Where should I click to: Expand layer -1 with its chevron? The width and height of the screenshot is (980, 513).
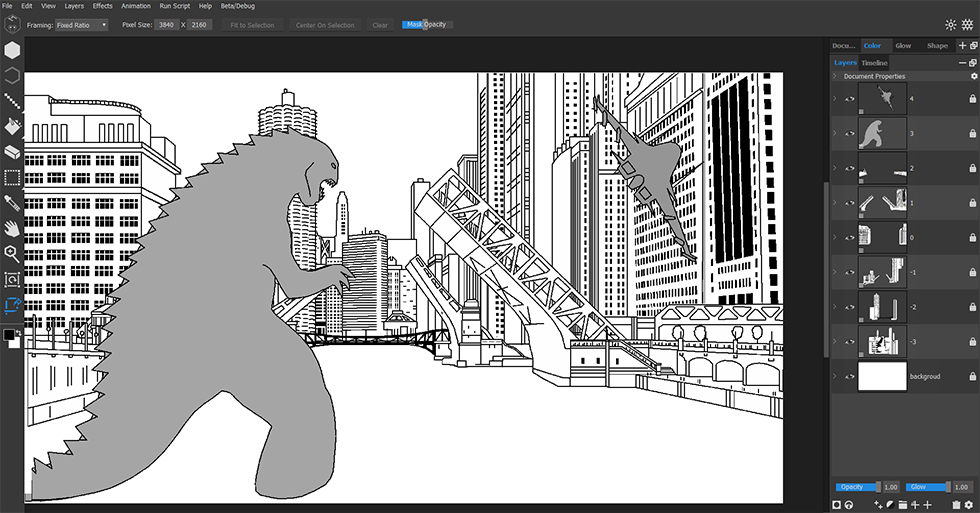click(x=835, y=272)
